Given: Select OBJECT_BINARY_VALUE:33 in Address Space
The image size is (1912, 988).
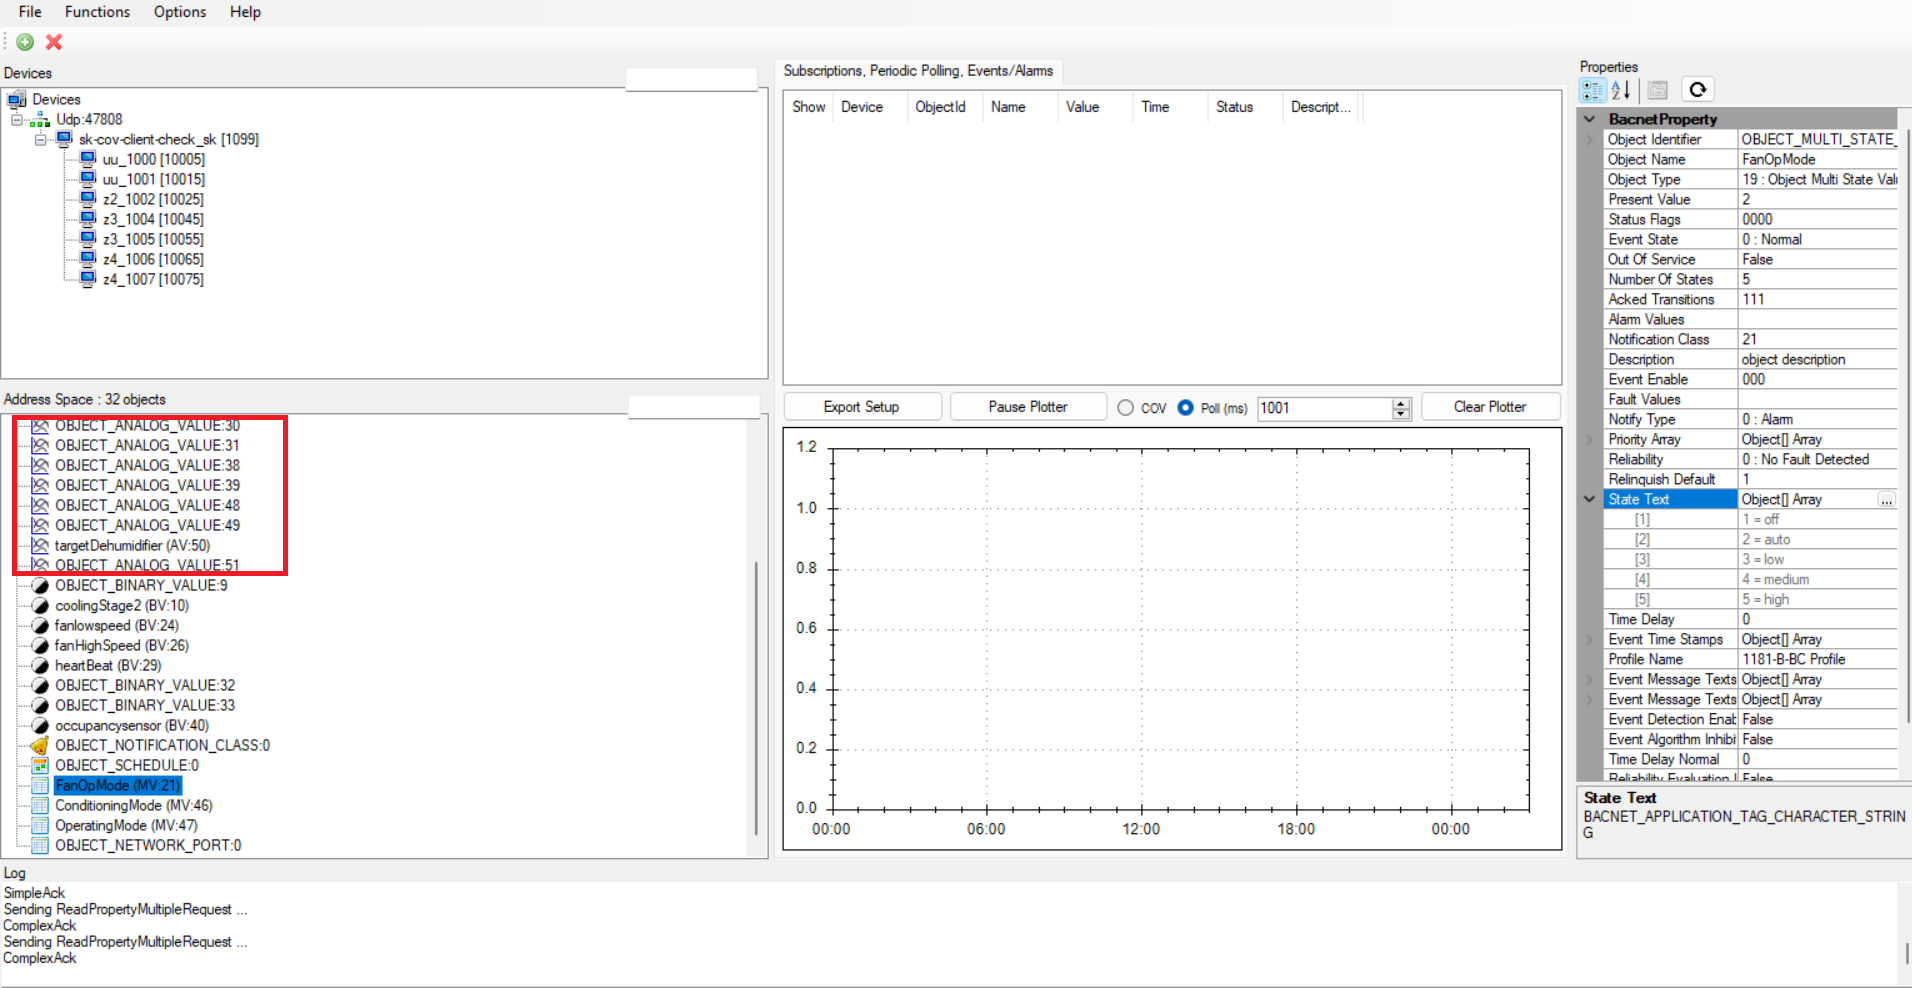Looking at the screenshot, I should [x=145, y=705].
